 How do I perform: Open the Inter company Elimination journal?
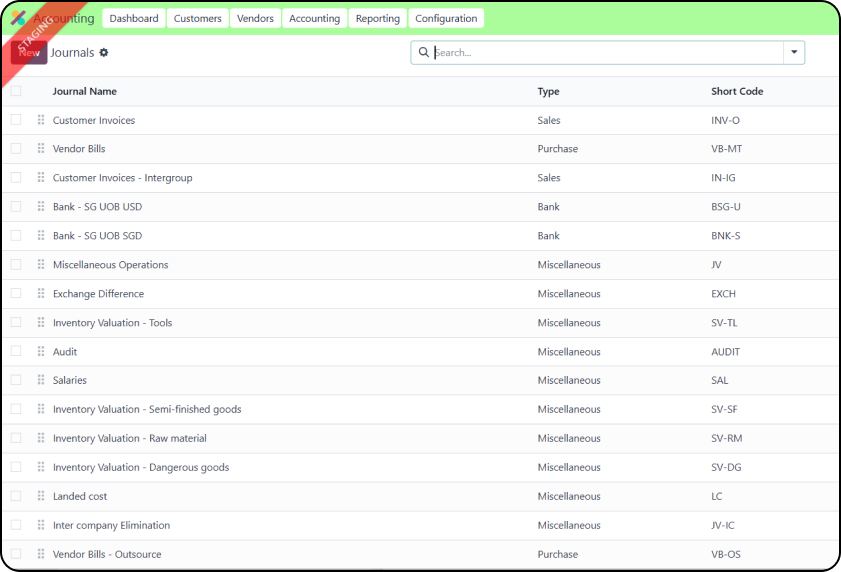(111, 525)
